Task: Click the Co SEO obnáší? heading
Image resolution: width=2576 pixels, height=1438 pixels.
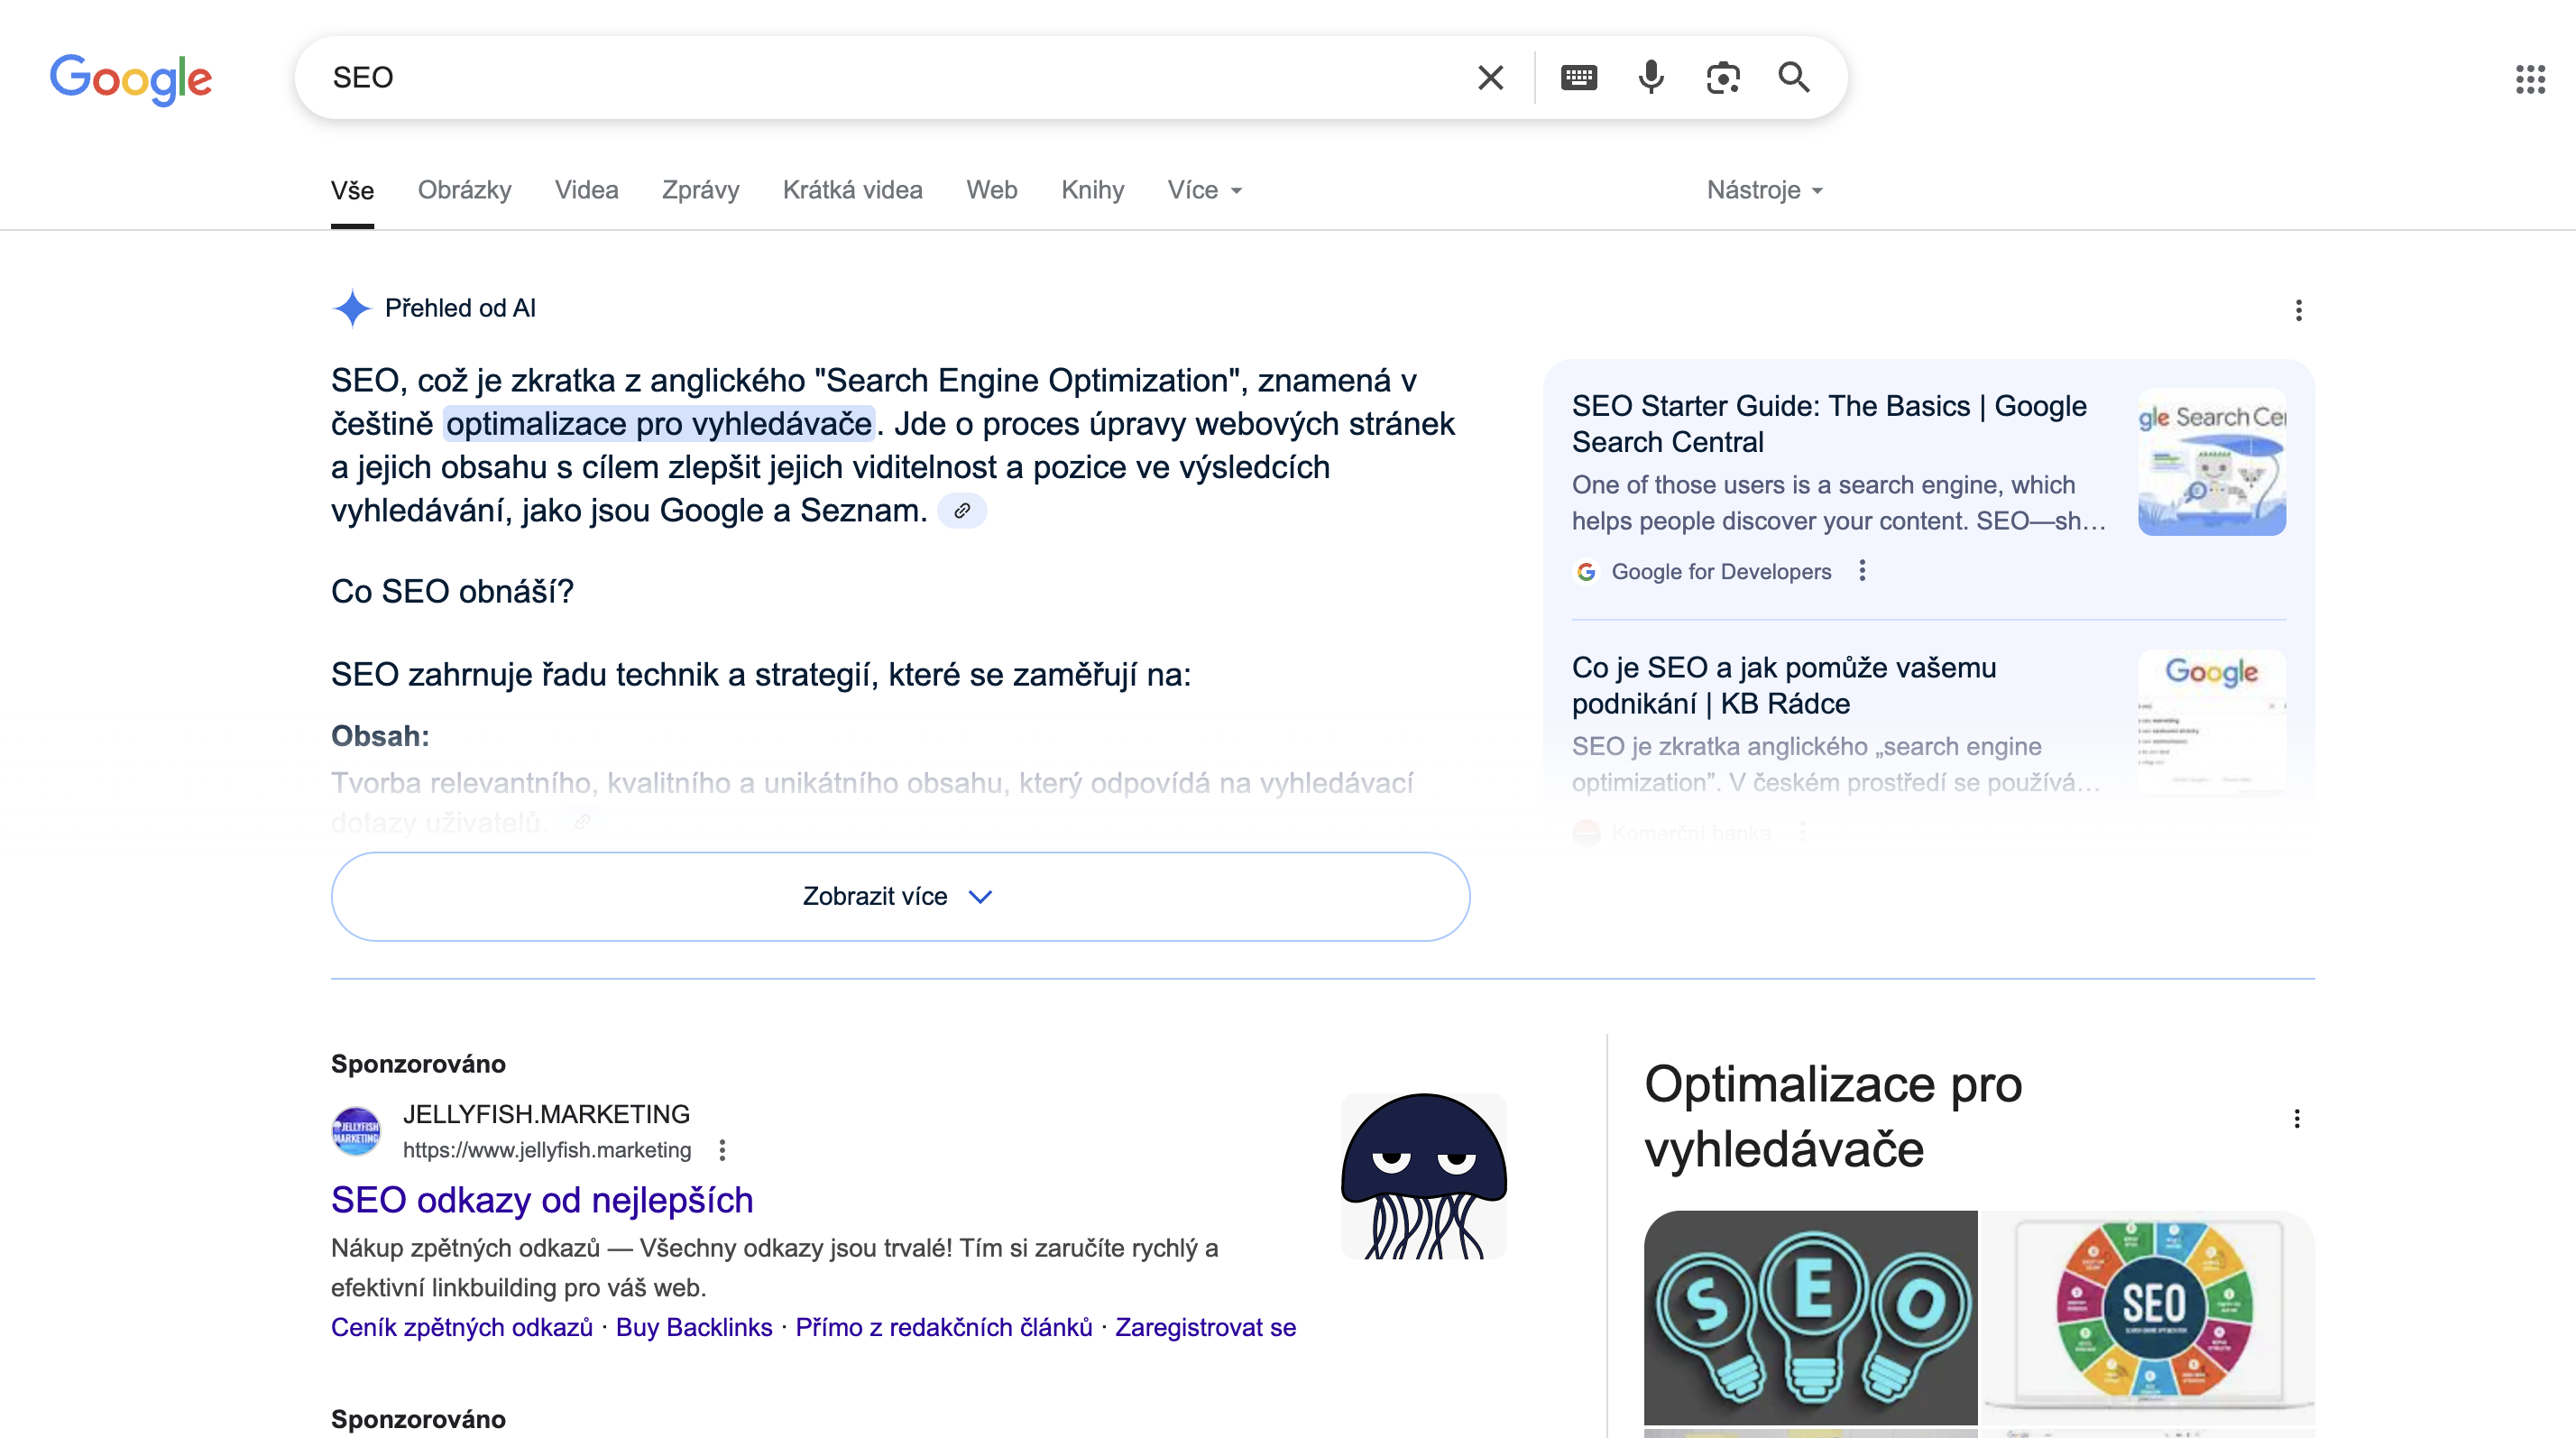Action: click(x=452, y=591)
